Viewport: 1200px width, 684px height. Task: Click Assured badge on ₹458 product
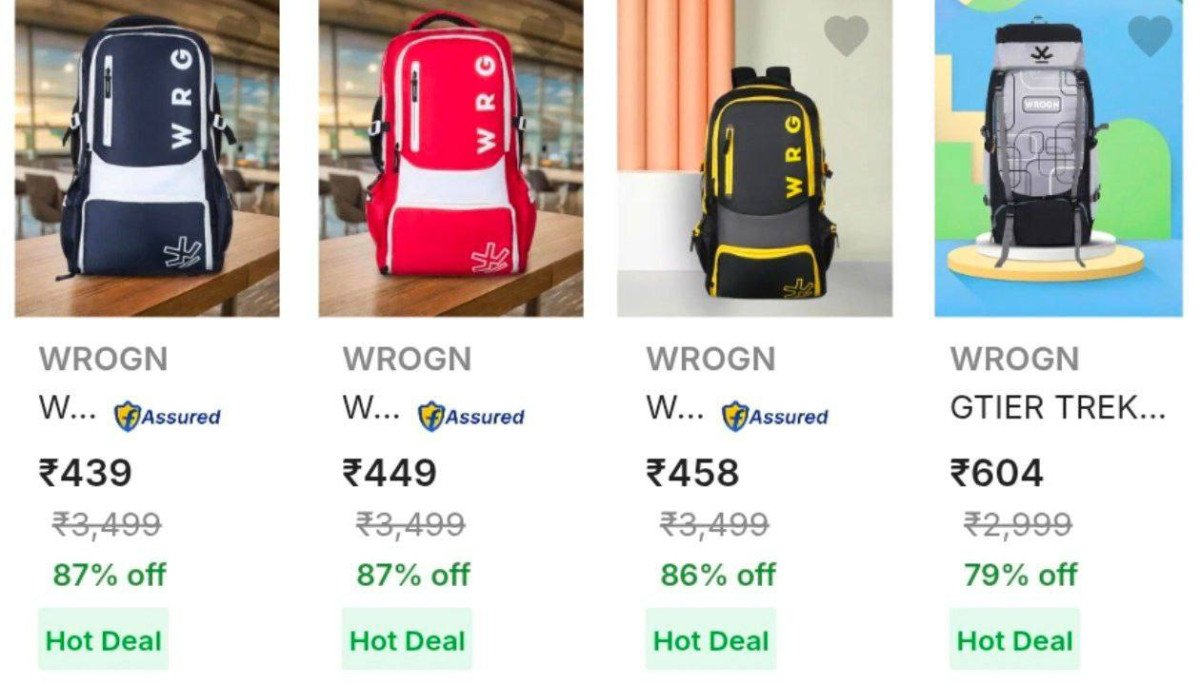tap(775, 416)
